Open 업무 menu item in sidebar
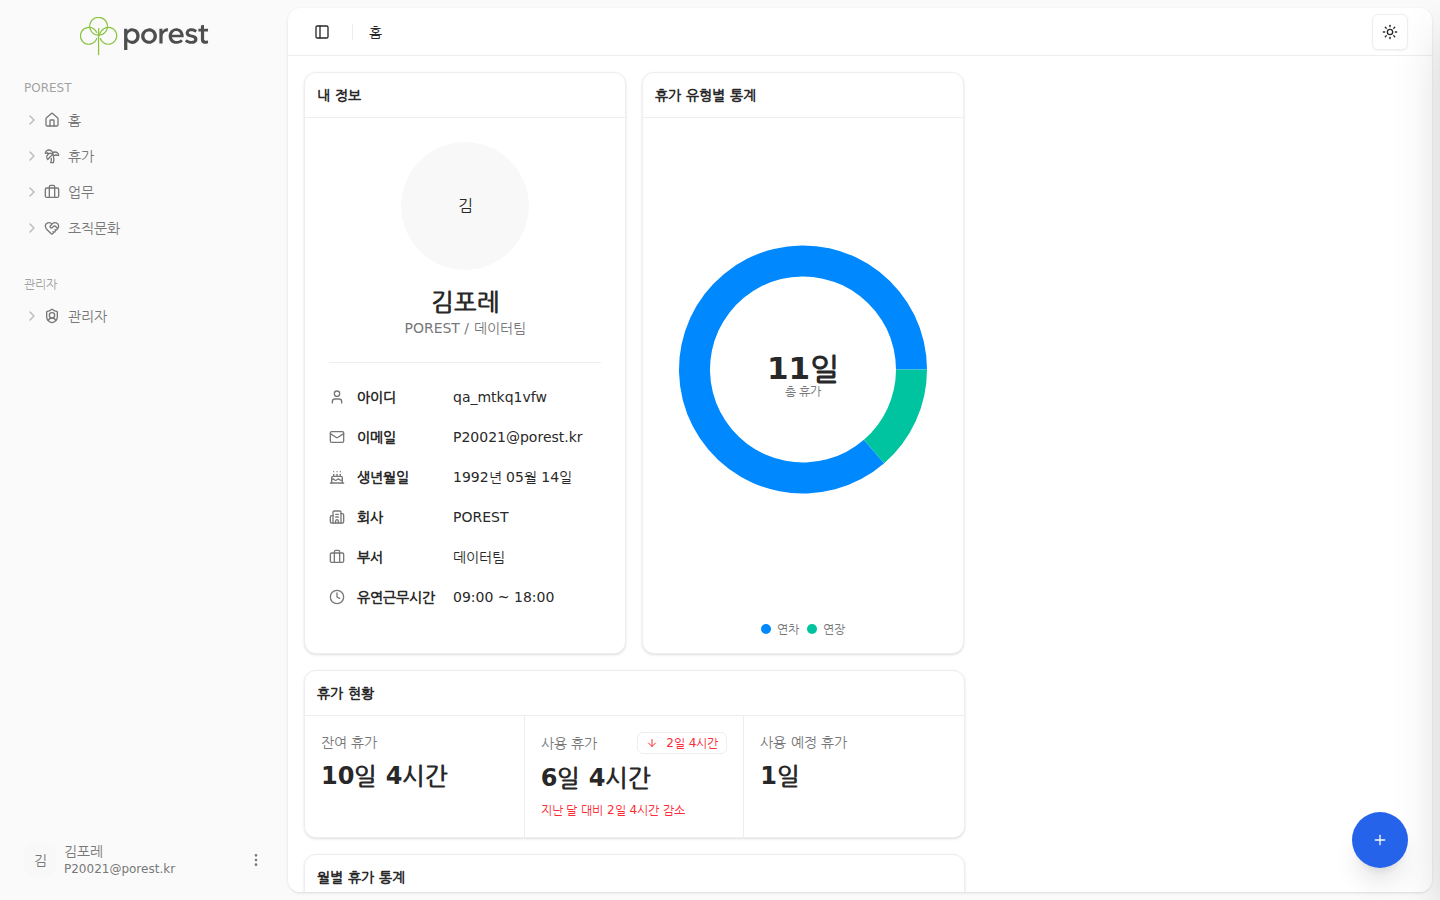Viewport: 1440px width, 900px height. (144, 192)
